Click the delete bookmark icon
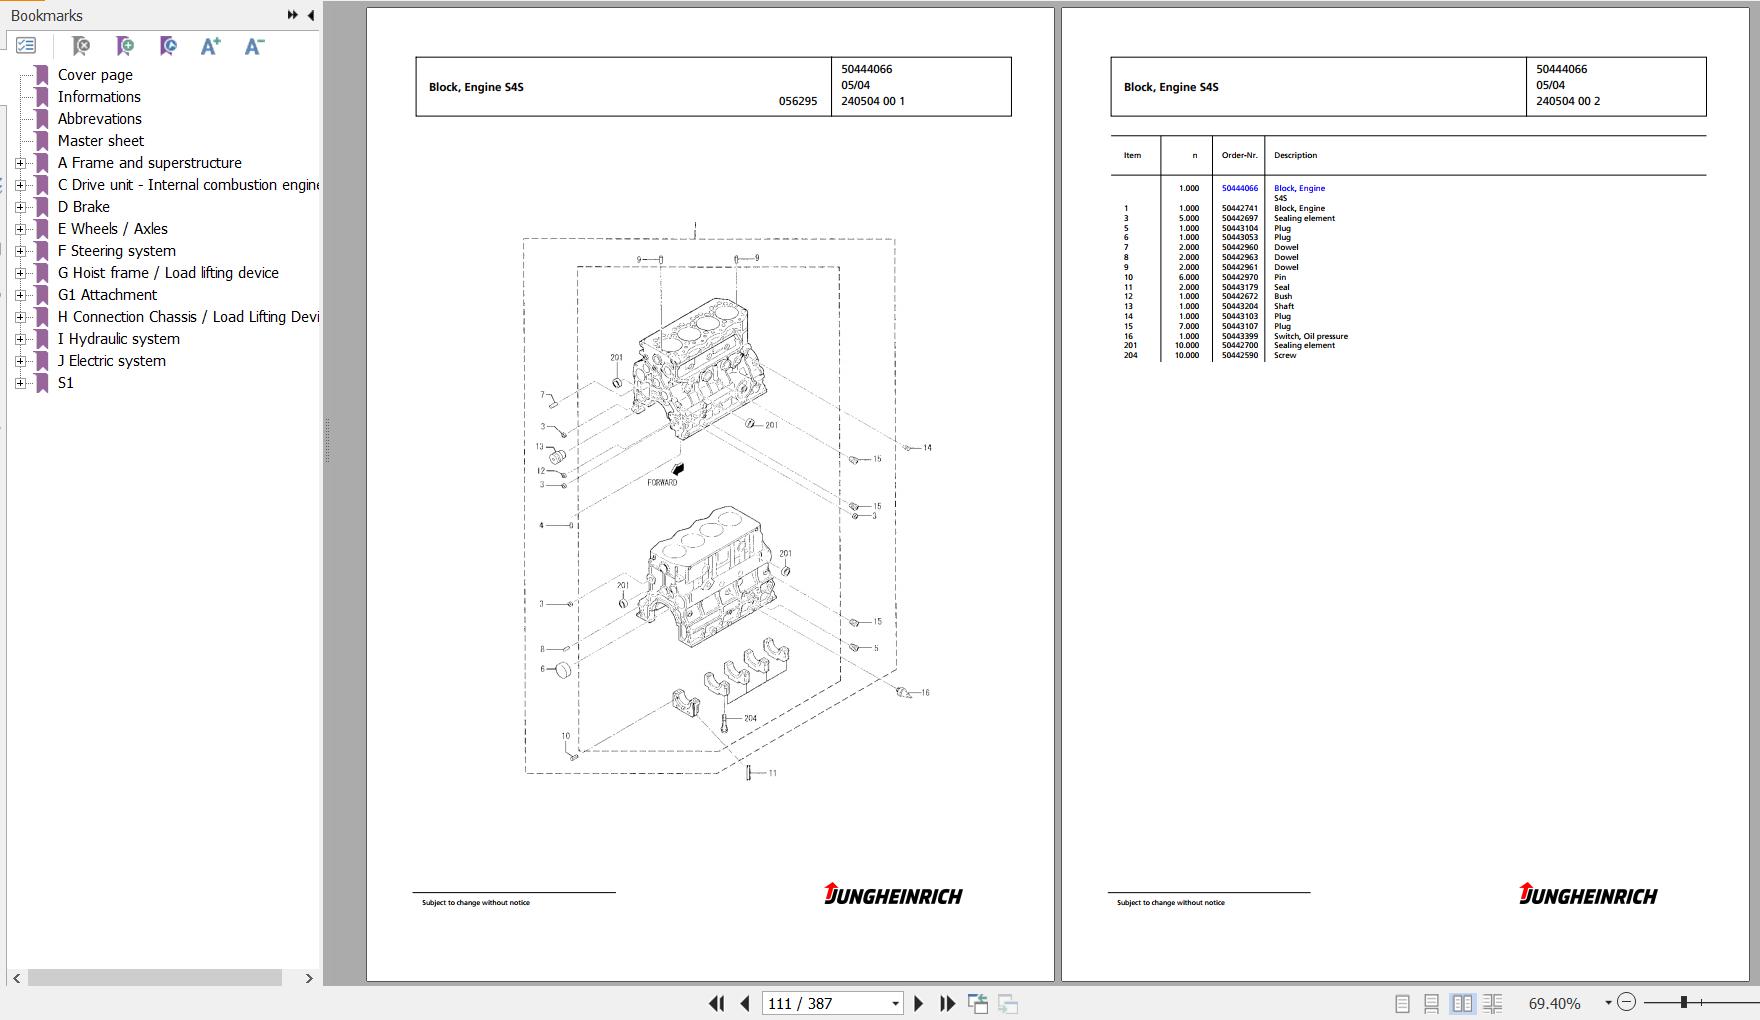 pos(81,46)
